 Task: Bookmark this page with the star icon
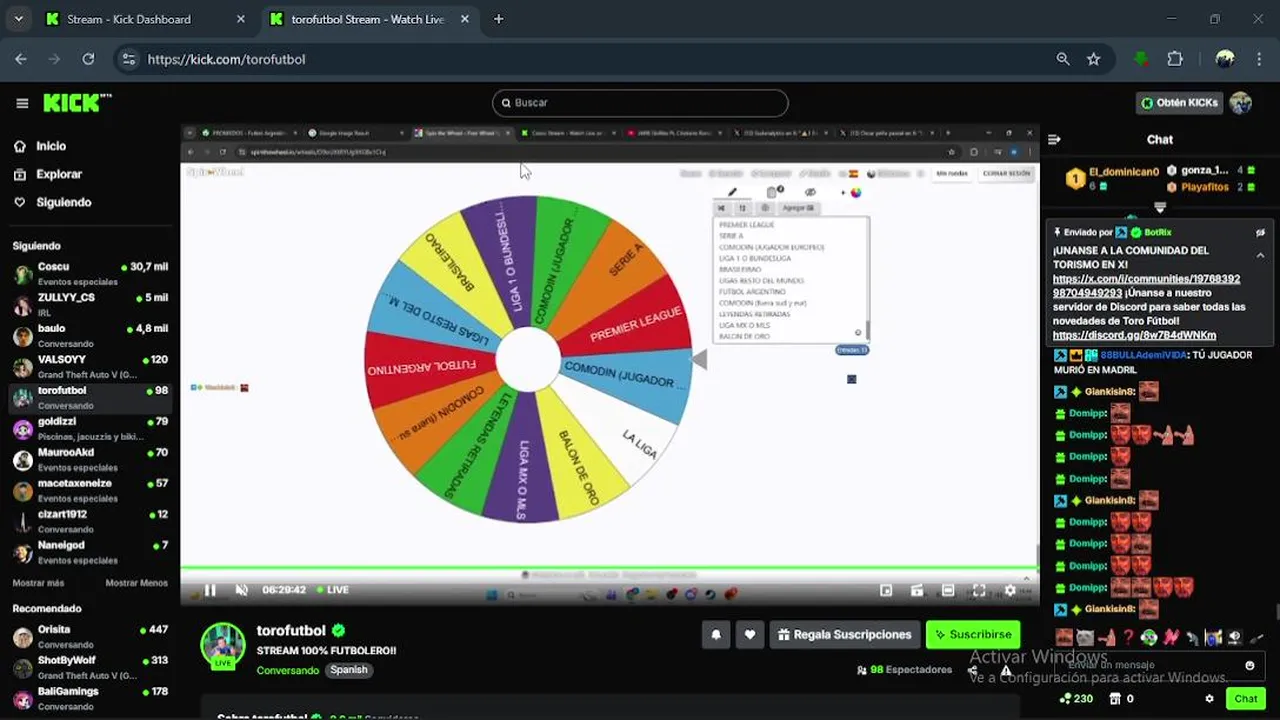coord(1093,59)
